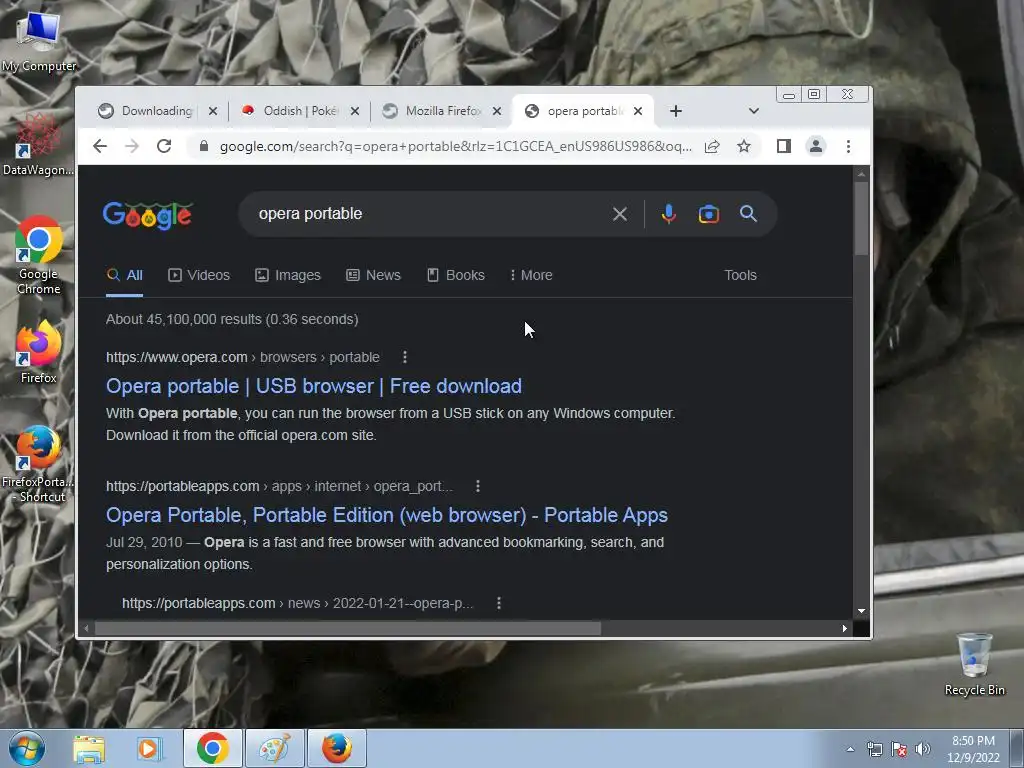Start voice search with microphone
This screenshot has width=1024, height=768.
click(x=669, y=214)
